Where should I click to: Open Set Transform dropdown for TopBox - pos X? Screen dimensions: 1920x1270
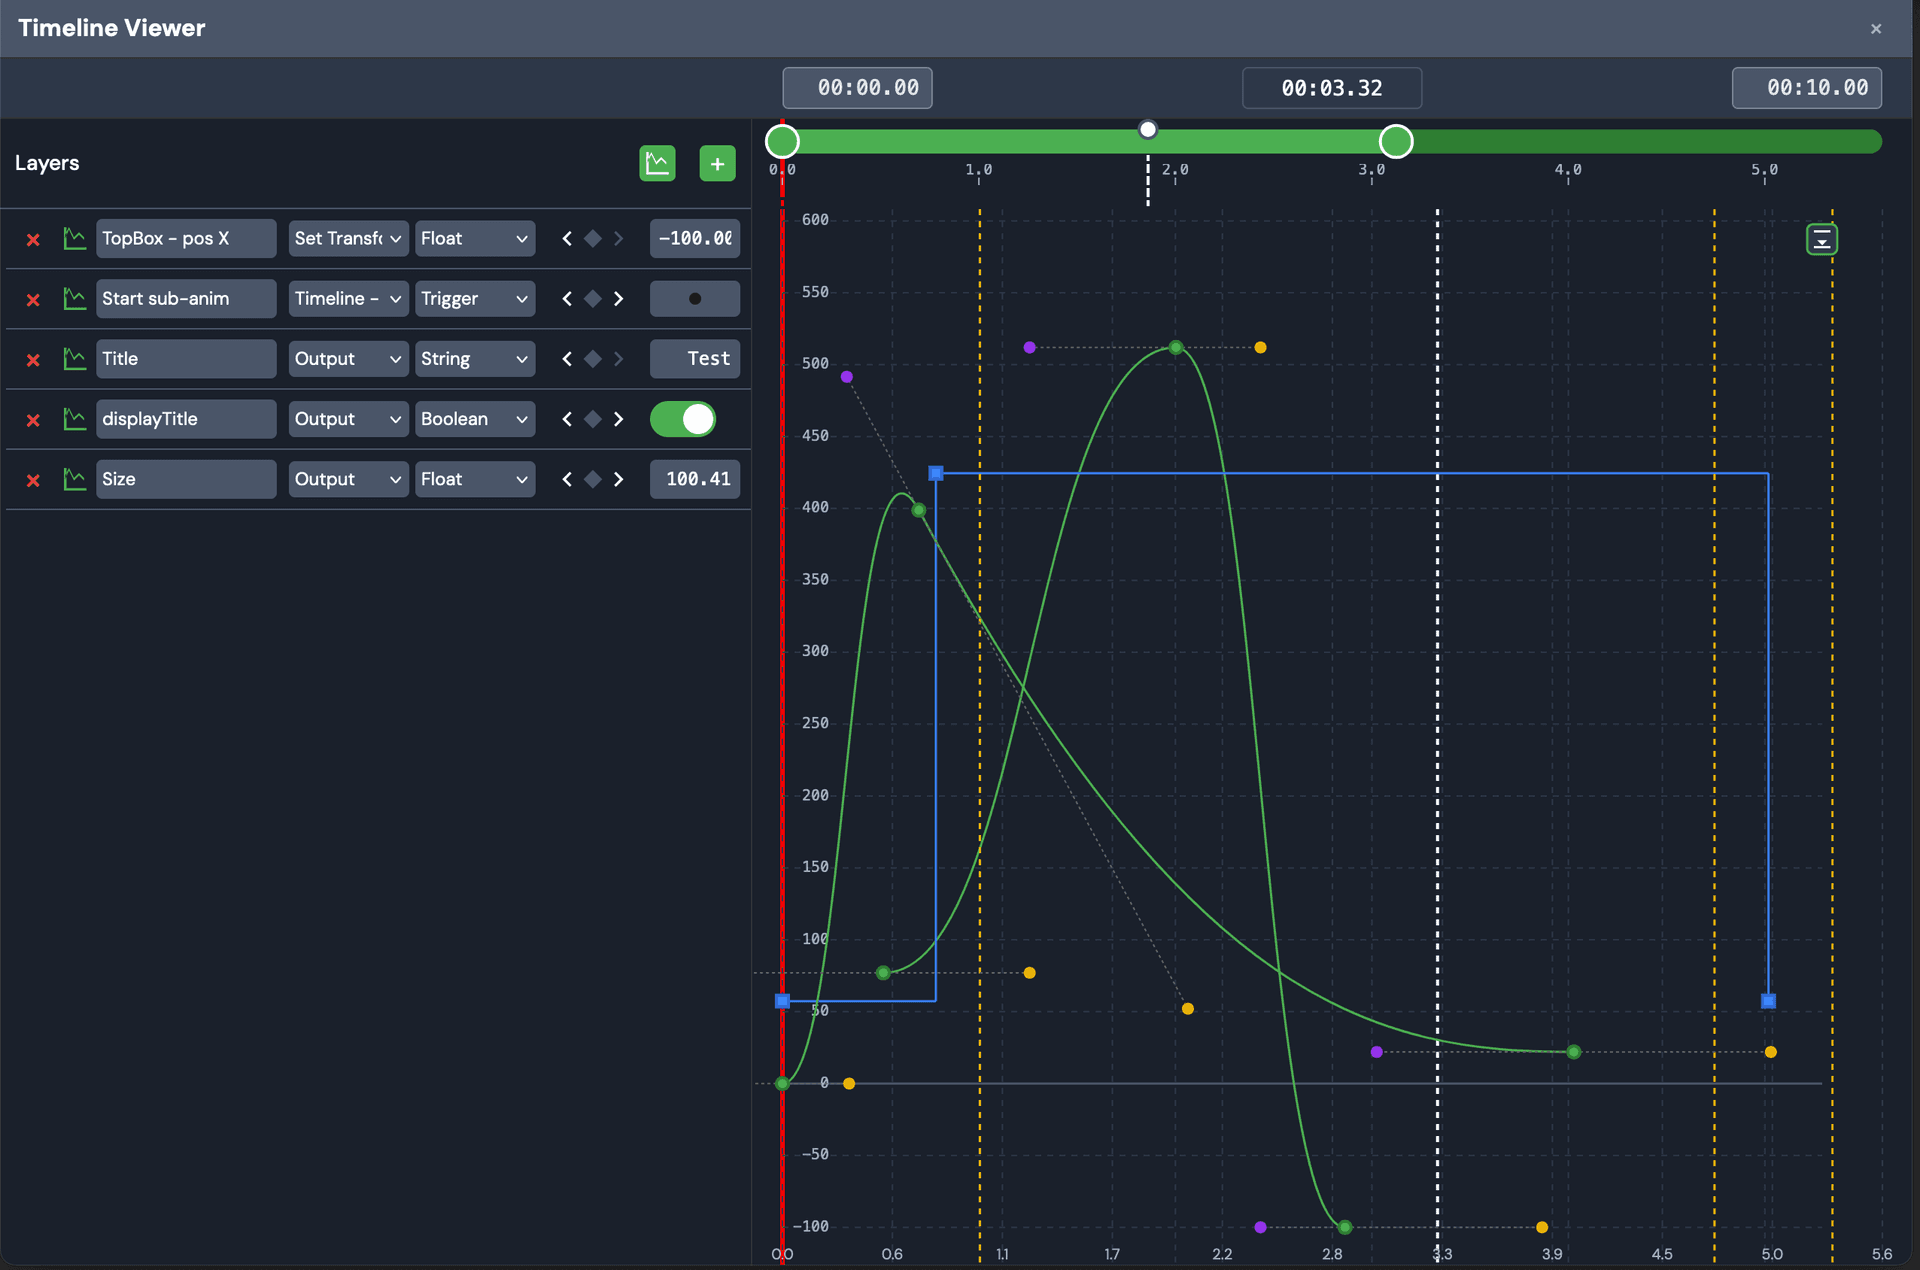(348, 238)
